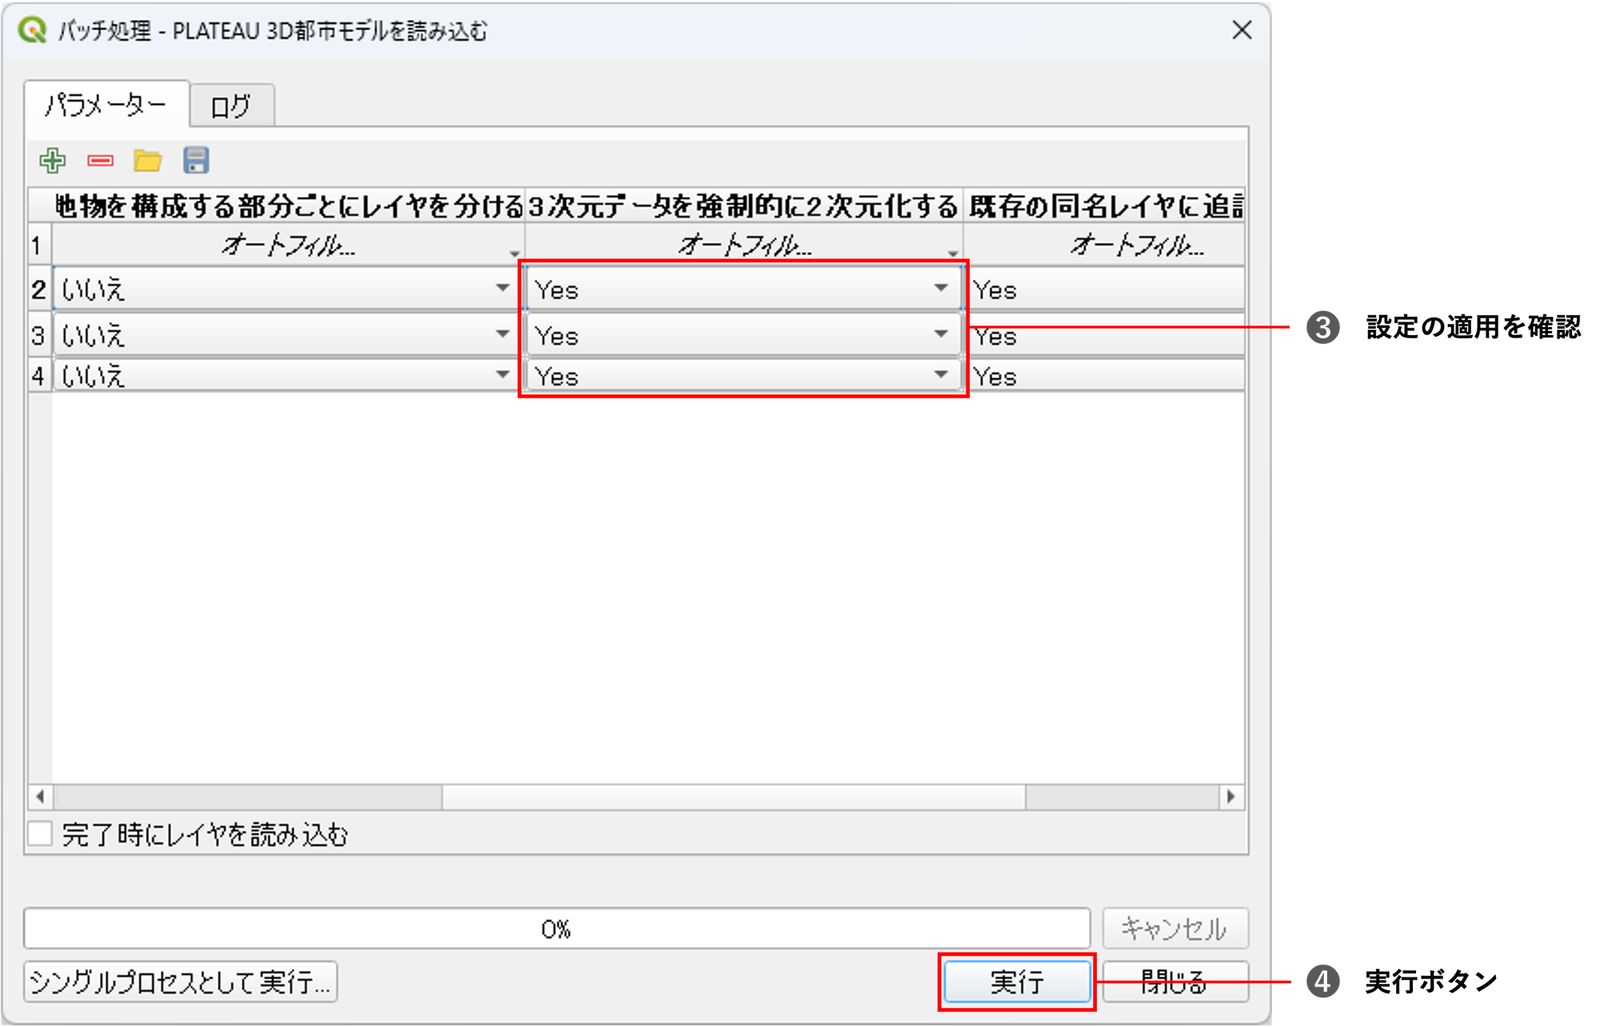Screen dimensions: 1600x1027
Task: Select row header number 1
Action: click(x=39, y=244)
